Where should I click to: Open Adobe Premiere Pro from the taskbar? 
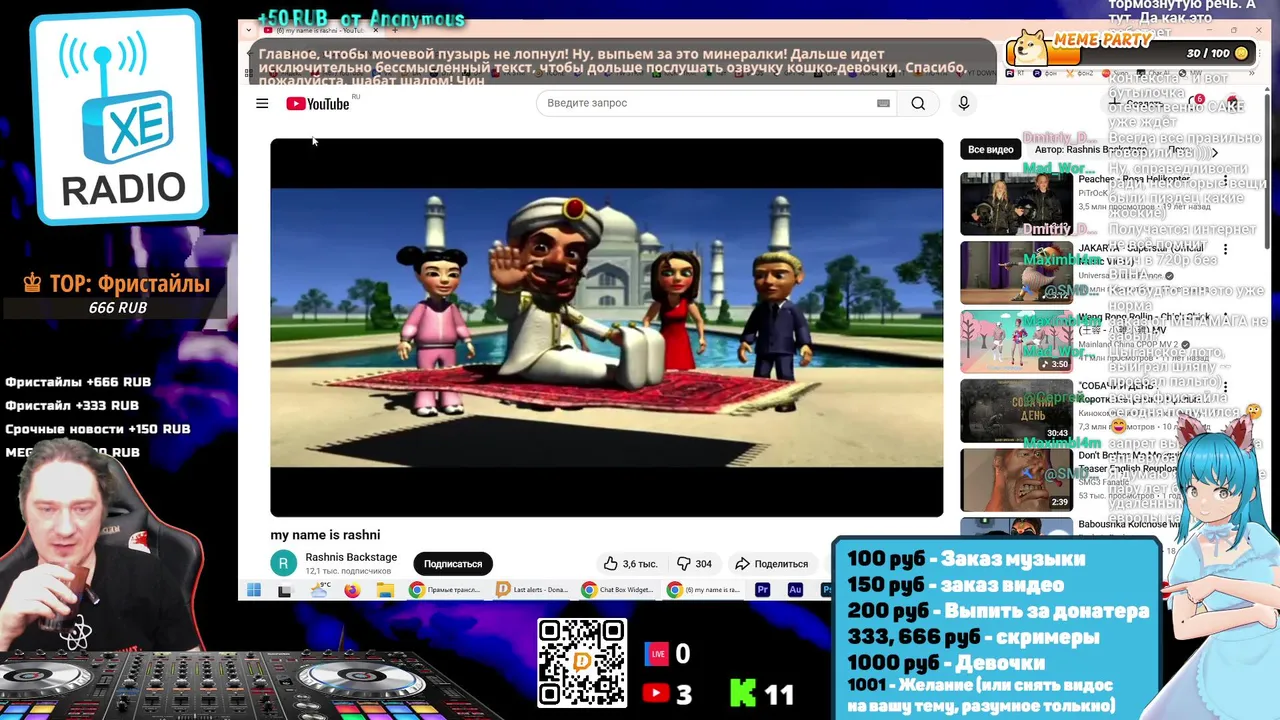point(763,590)
